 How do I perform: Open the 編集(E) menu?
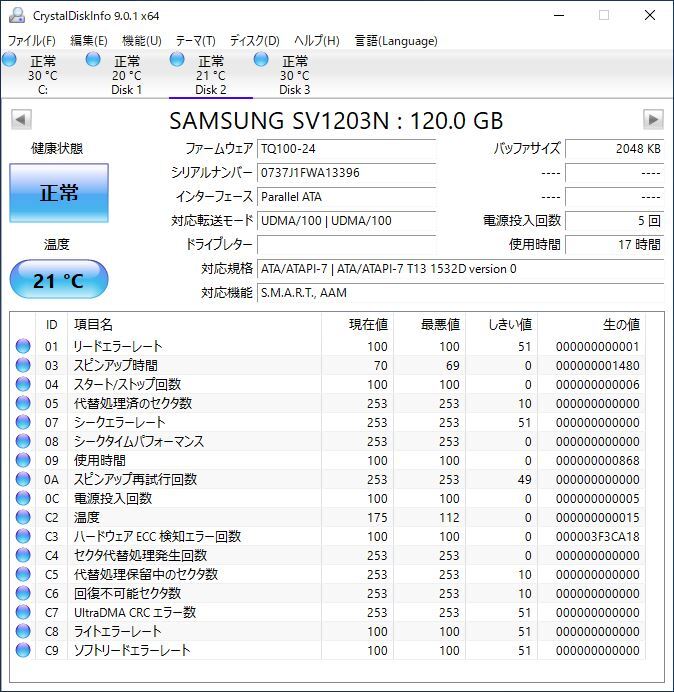pos(89,41)
